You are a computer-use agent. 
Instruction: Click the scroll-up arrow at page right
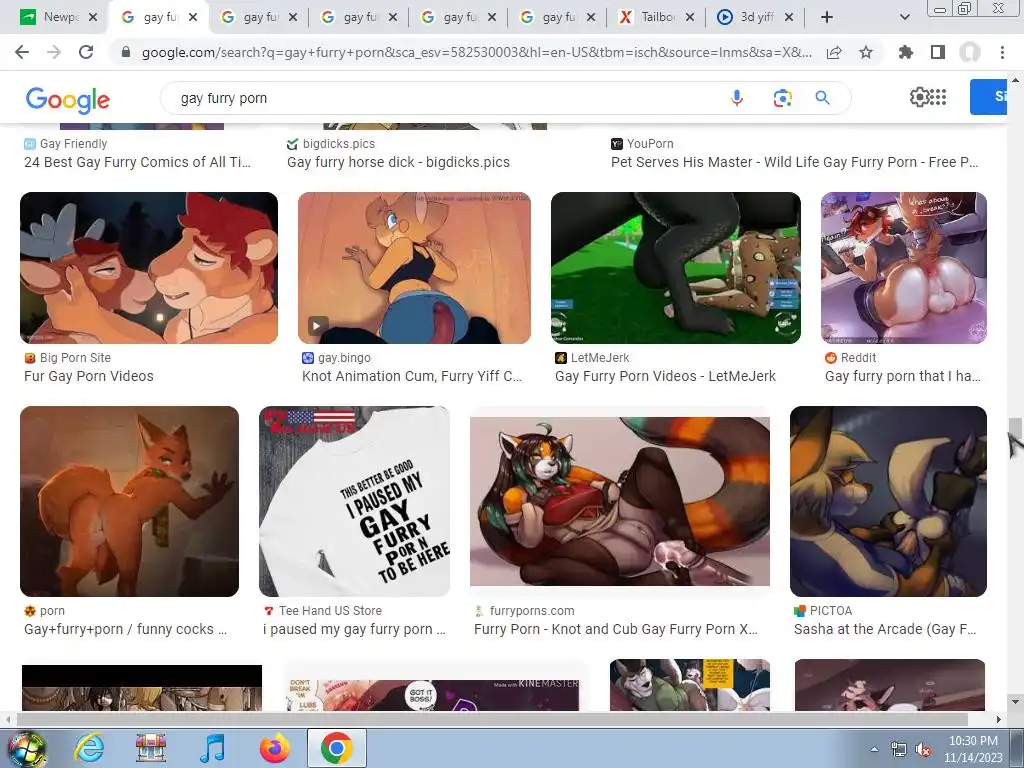pyautogui.click(x=1014, y=80)
